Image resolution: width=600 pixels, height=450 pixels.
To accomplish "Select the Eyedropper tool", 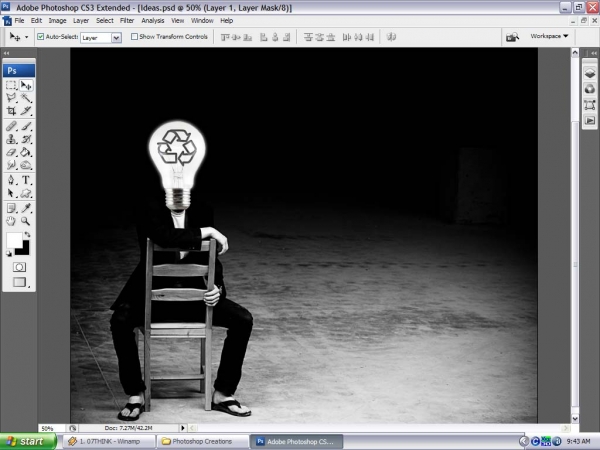I will click(x=26, y=208).
